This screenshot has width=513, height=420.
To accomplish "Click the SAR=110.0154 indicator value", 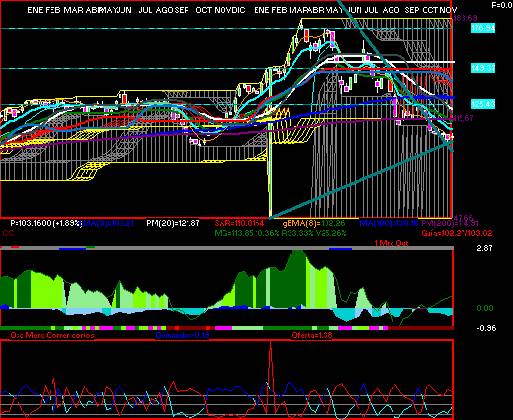I will click(x=239, y=223).
